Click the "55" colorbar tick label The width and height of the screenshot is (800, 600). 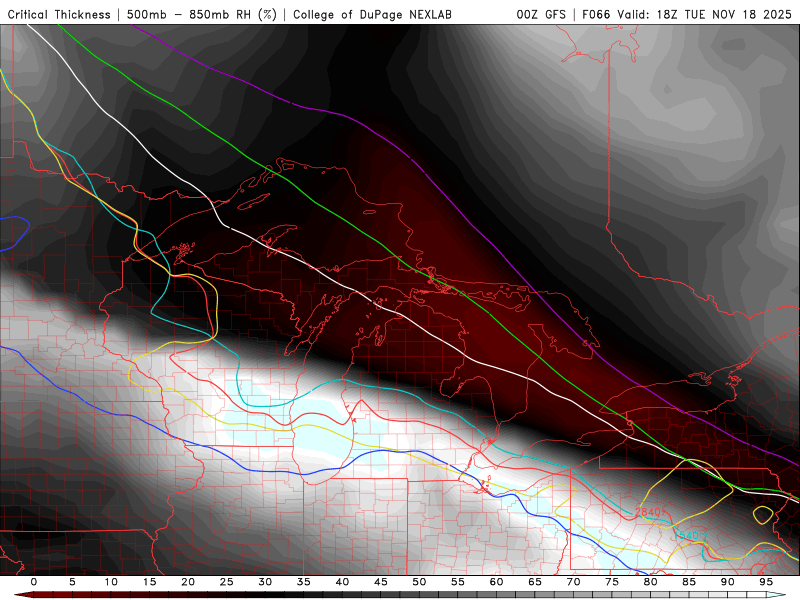[x=458, y=582]
